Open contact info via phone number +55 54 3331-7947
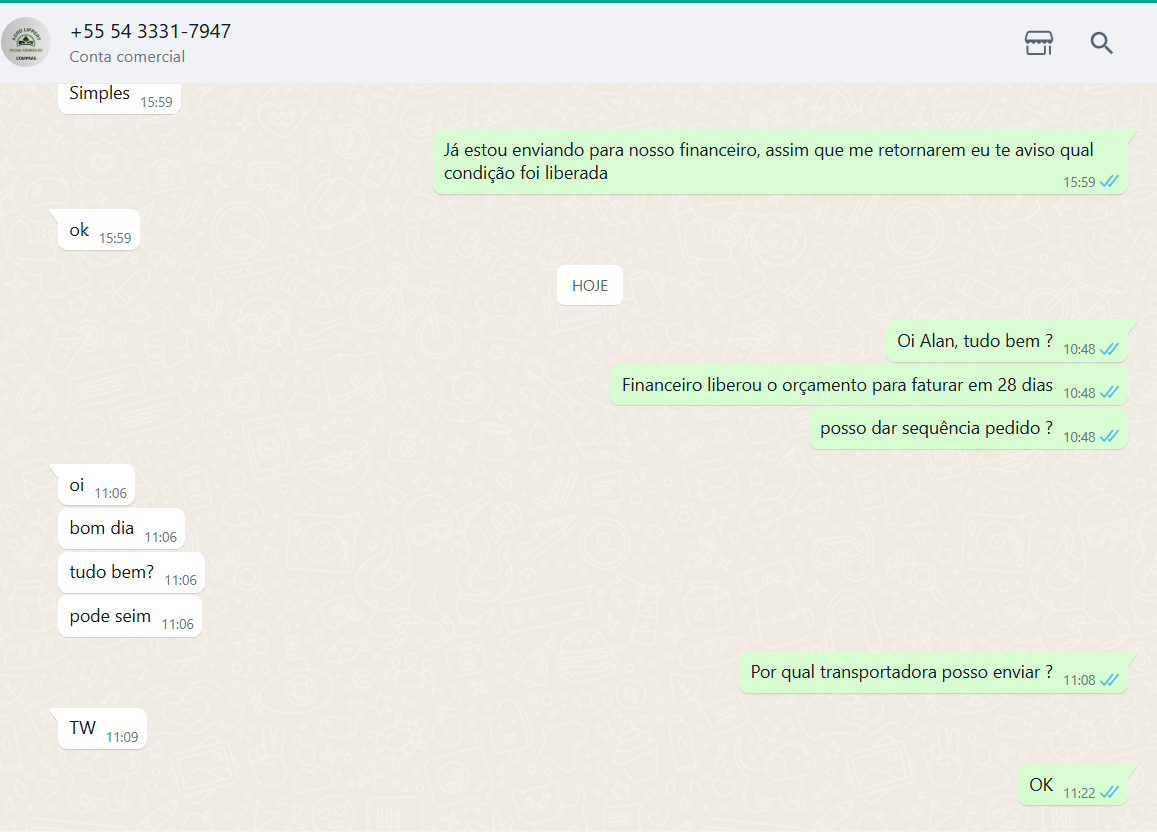Image resolution: width=1157 pixels, height=832 pixels. pos(150,31)
